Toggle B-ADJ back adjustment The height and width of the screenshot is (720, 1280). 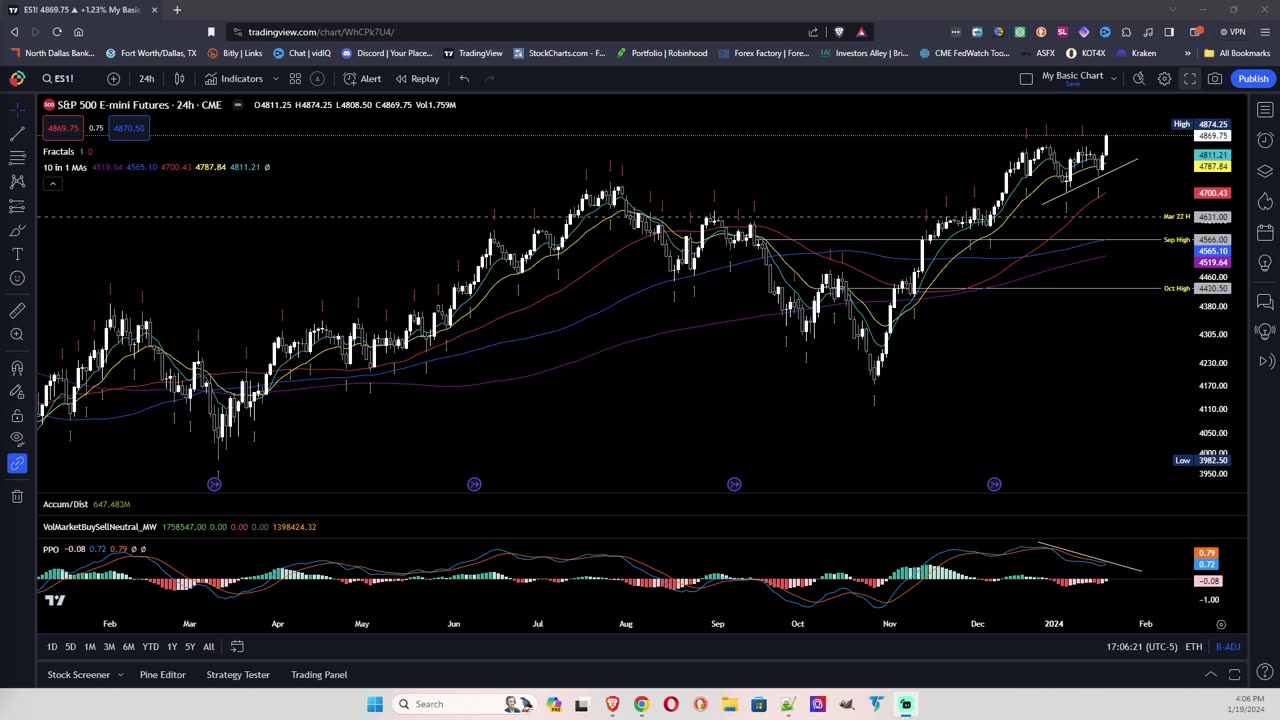point(1228,647)
